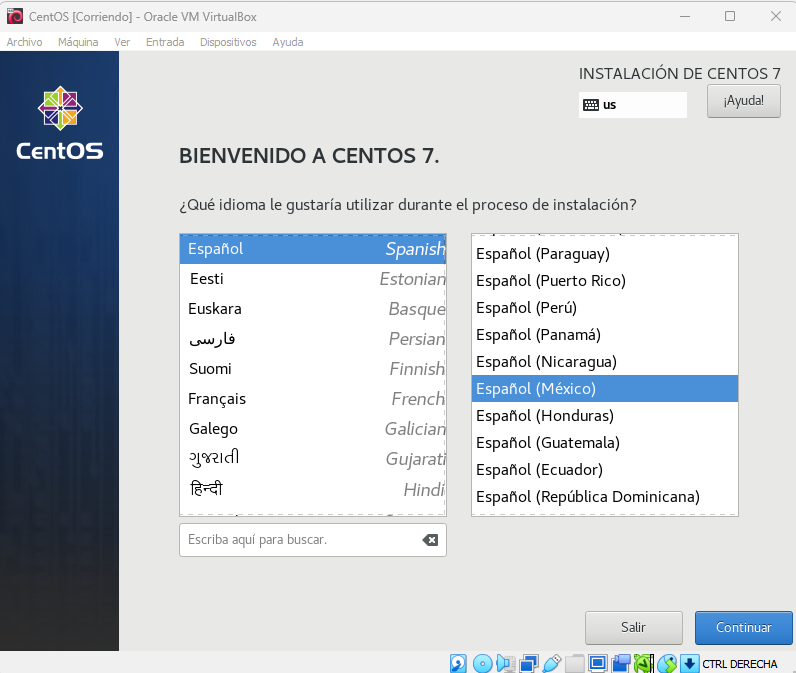
Task: Click the us keyboard layout indicator
Action: click(x=633, y=105)
